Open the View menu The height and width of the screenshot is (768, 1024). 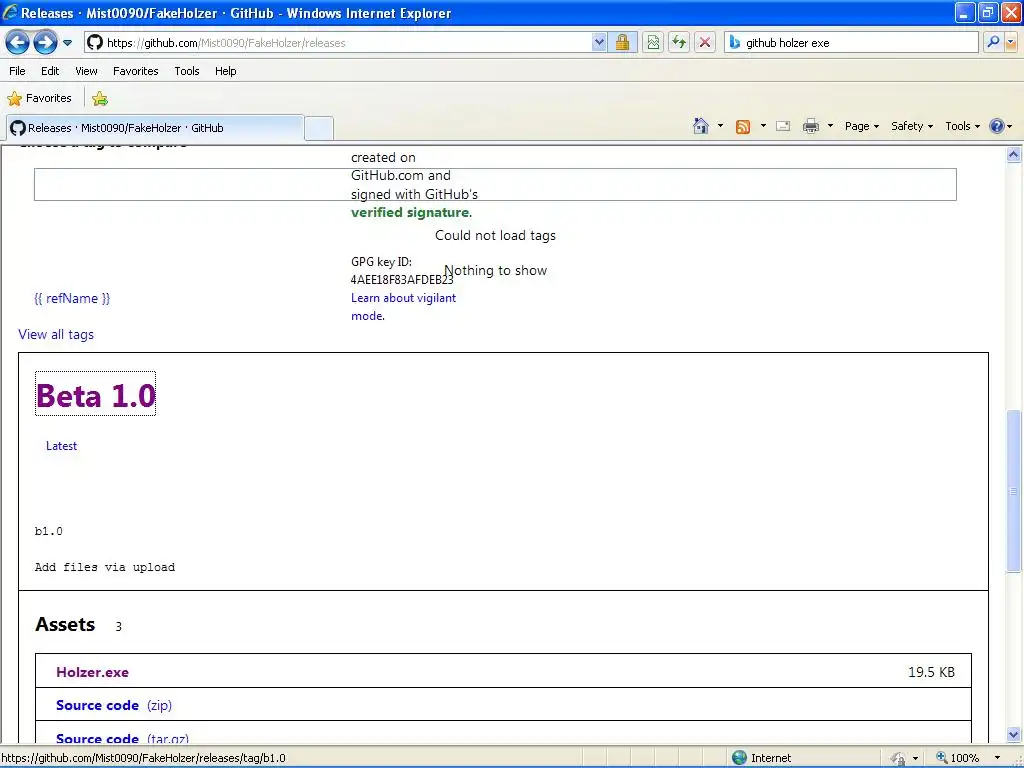86,71
